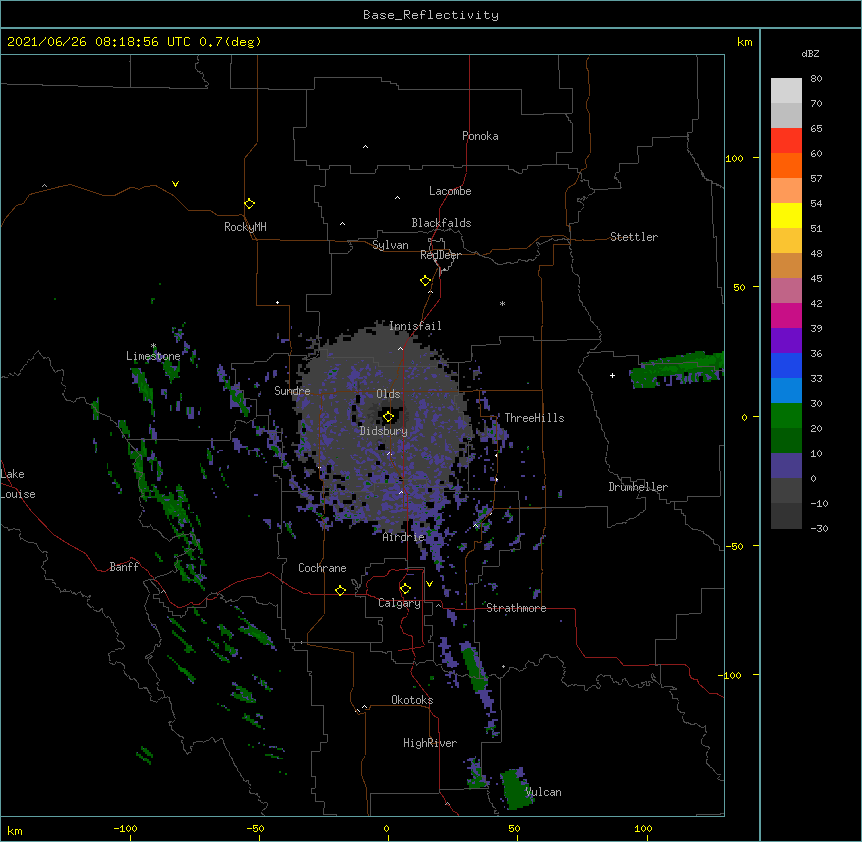Click the green echo band east of Drumheller

coord(677,369)
